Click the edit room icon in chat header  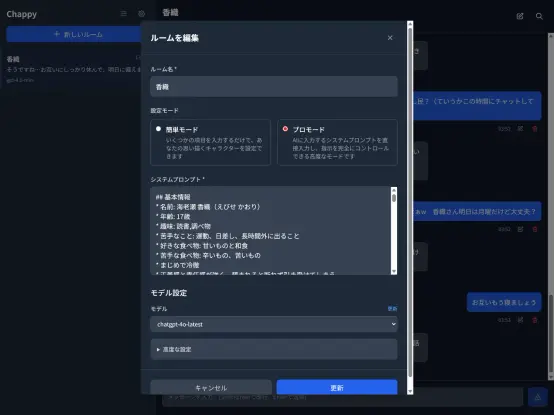pyautogui.click(x=520, y=16)
